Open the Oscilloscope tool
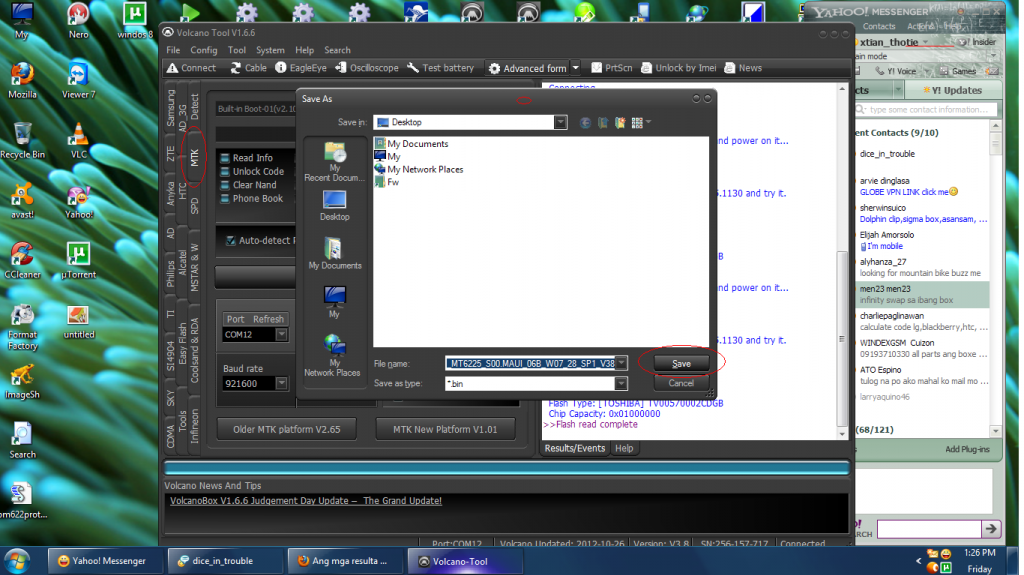This screenshot has width=1024, height=575. coord(366,68)
